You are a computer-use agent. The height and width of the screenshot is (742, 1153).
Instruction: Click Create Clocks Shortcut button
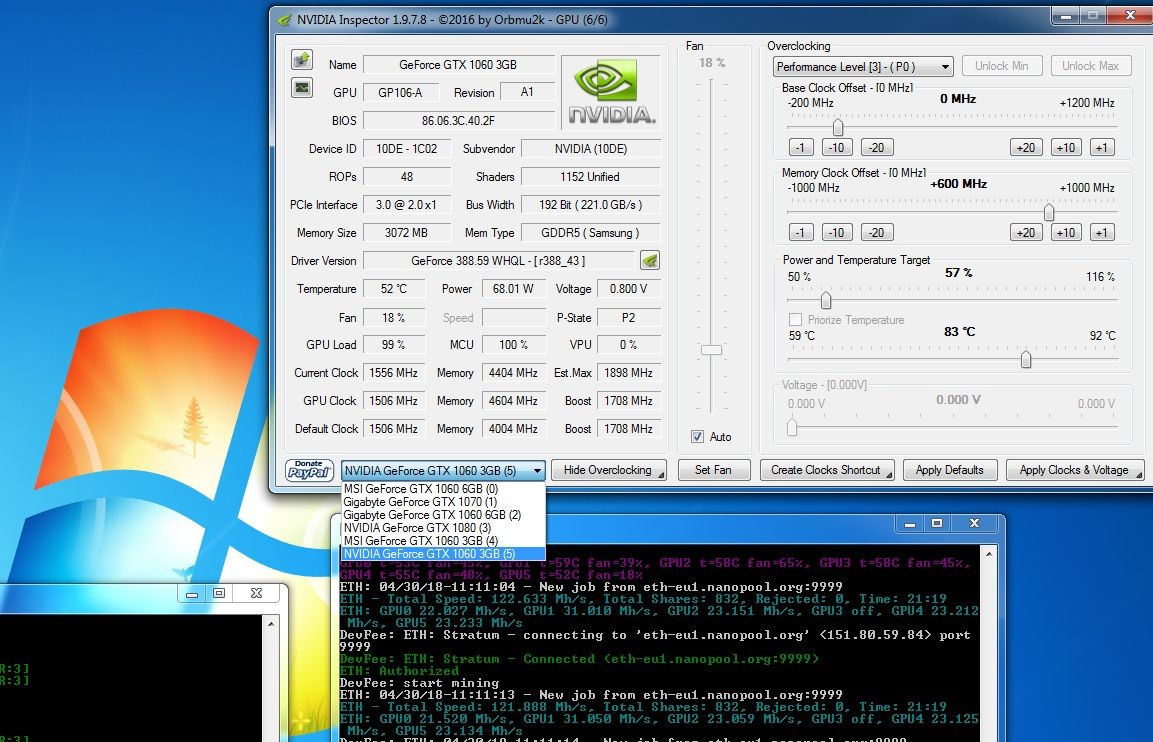[x=827, y=470]
